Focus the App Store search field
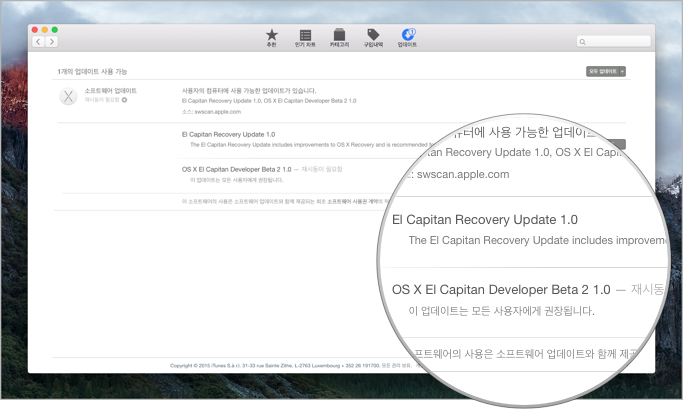683x409 pixels. (x=613, y=42)
